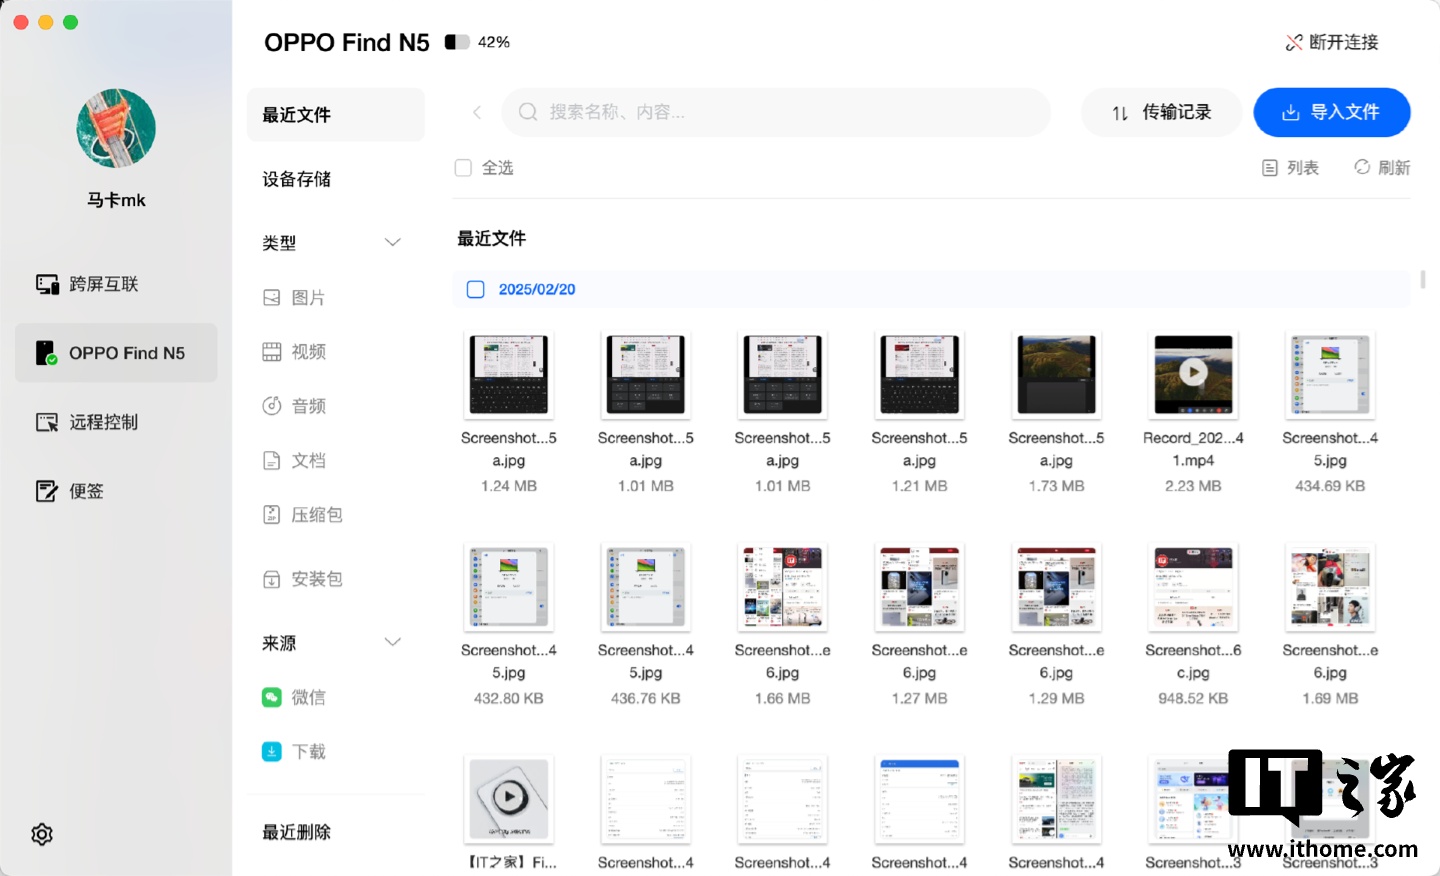Click the back arrow beside search

(x=477, y=112)
